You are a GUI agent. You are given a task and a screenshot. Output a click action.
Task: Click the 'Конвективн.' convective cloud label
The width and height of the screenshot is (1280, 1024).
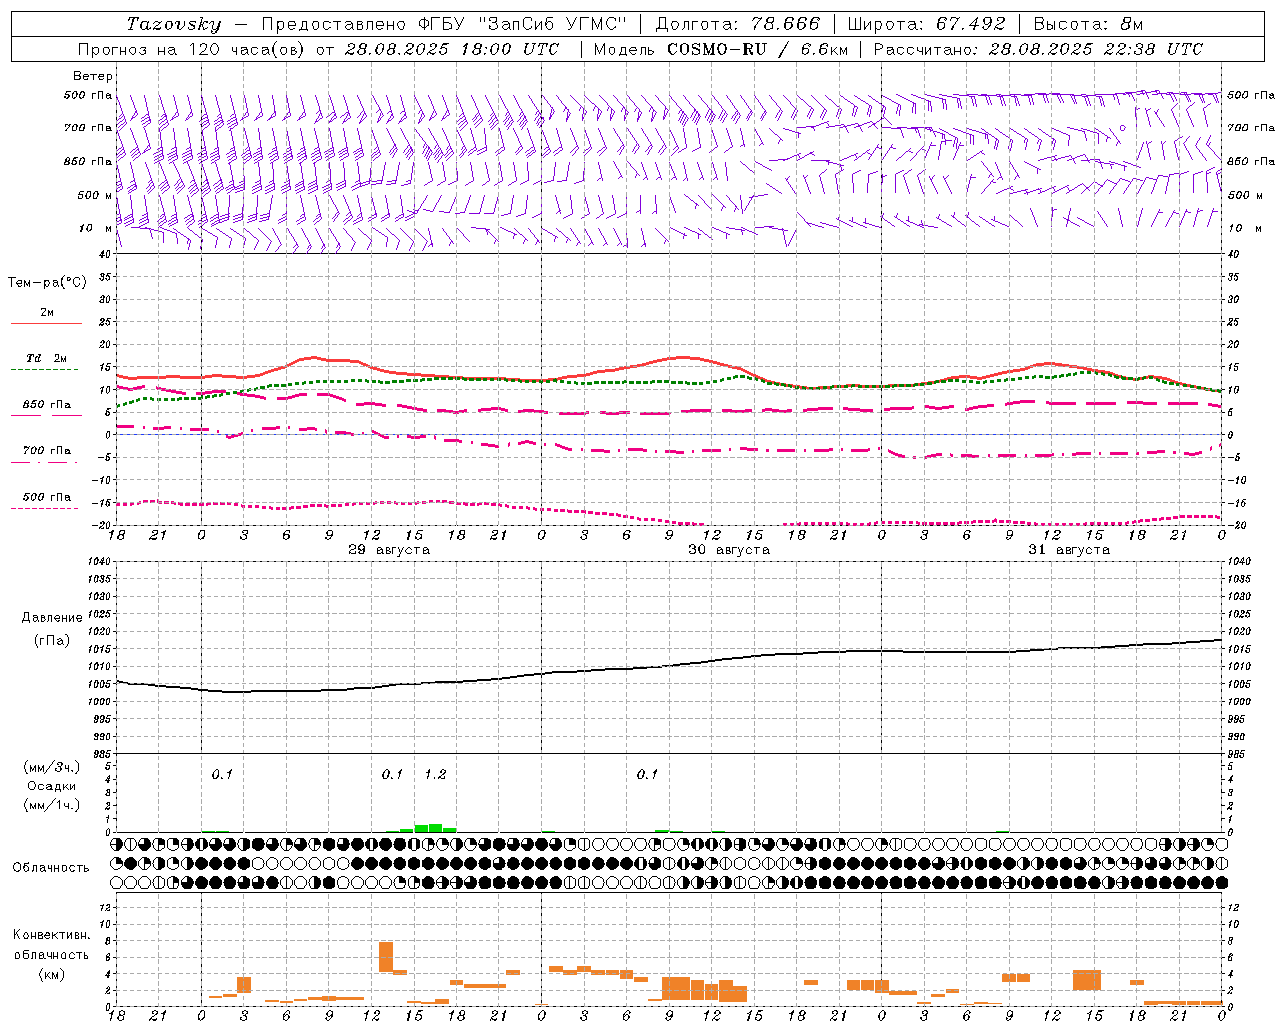pos(51,935)
